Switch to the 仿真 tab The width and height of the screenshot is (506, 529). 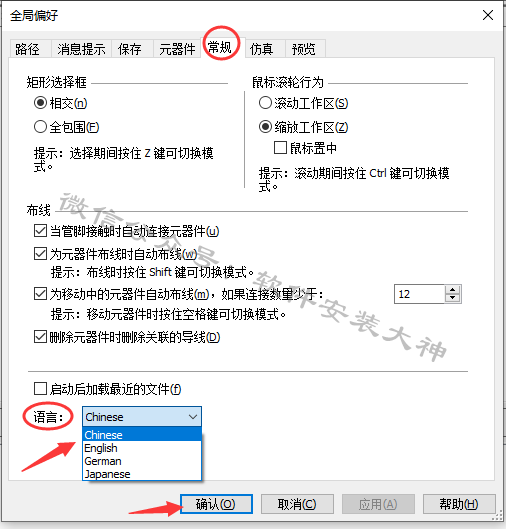tap(261, 49)
